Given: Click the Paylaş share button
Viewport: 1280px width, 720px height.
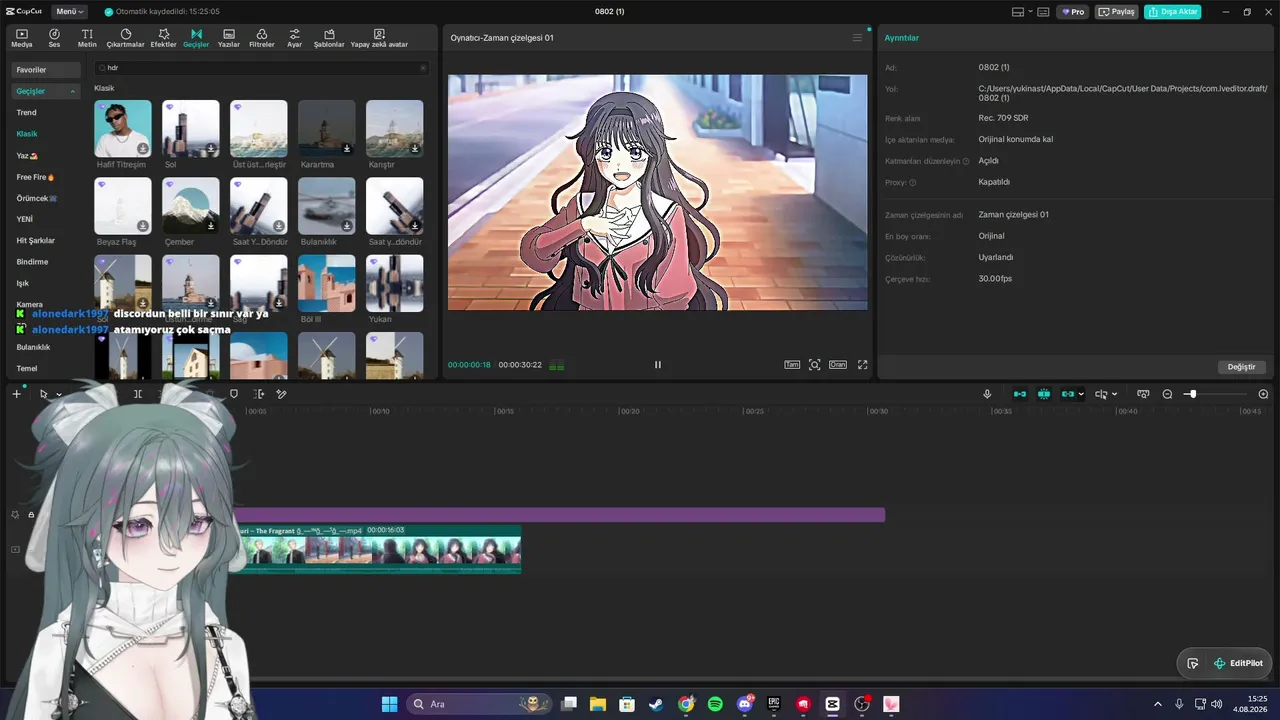Looking at the screenshot, I should tap(1117, 12).
